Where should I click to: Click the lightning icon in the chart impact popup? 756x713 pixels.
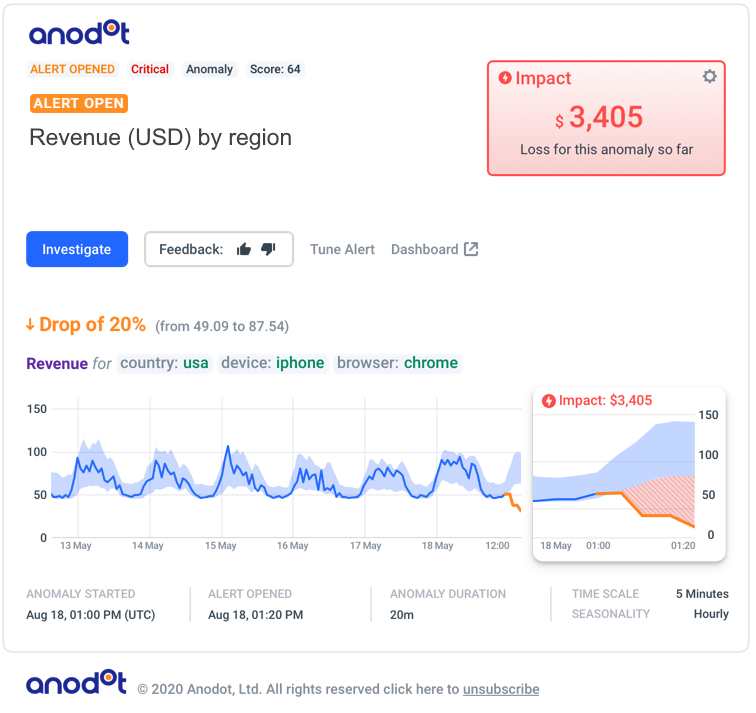(549, 401)
